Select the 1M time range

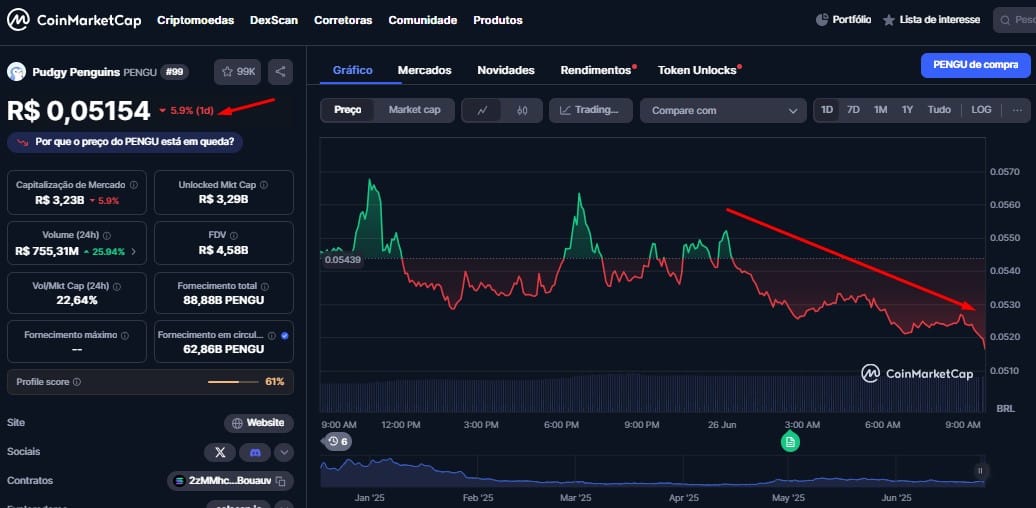coord(880,110)
